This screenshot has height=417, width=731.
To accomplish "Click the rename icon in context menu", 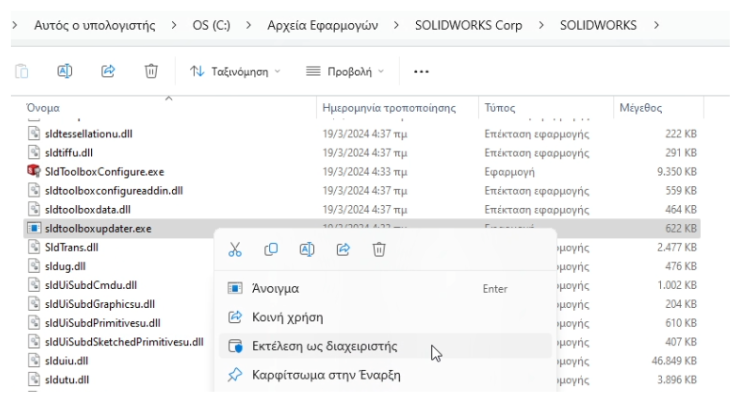I will [x=306, y=249].
